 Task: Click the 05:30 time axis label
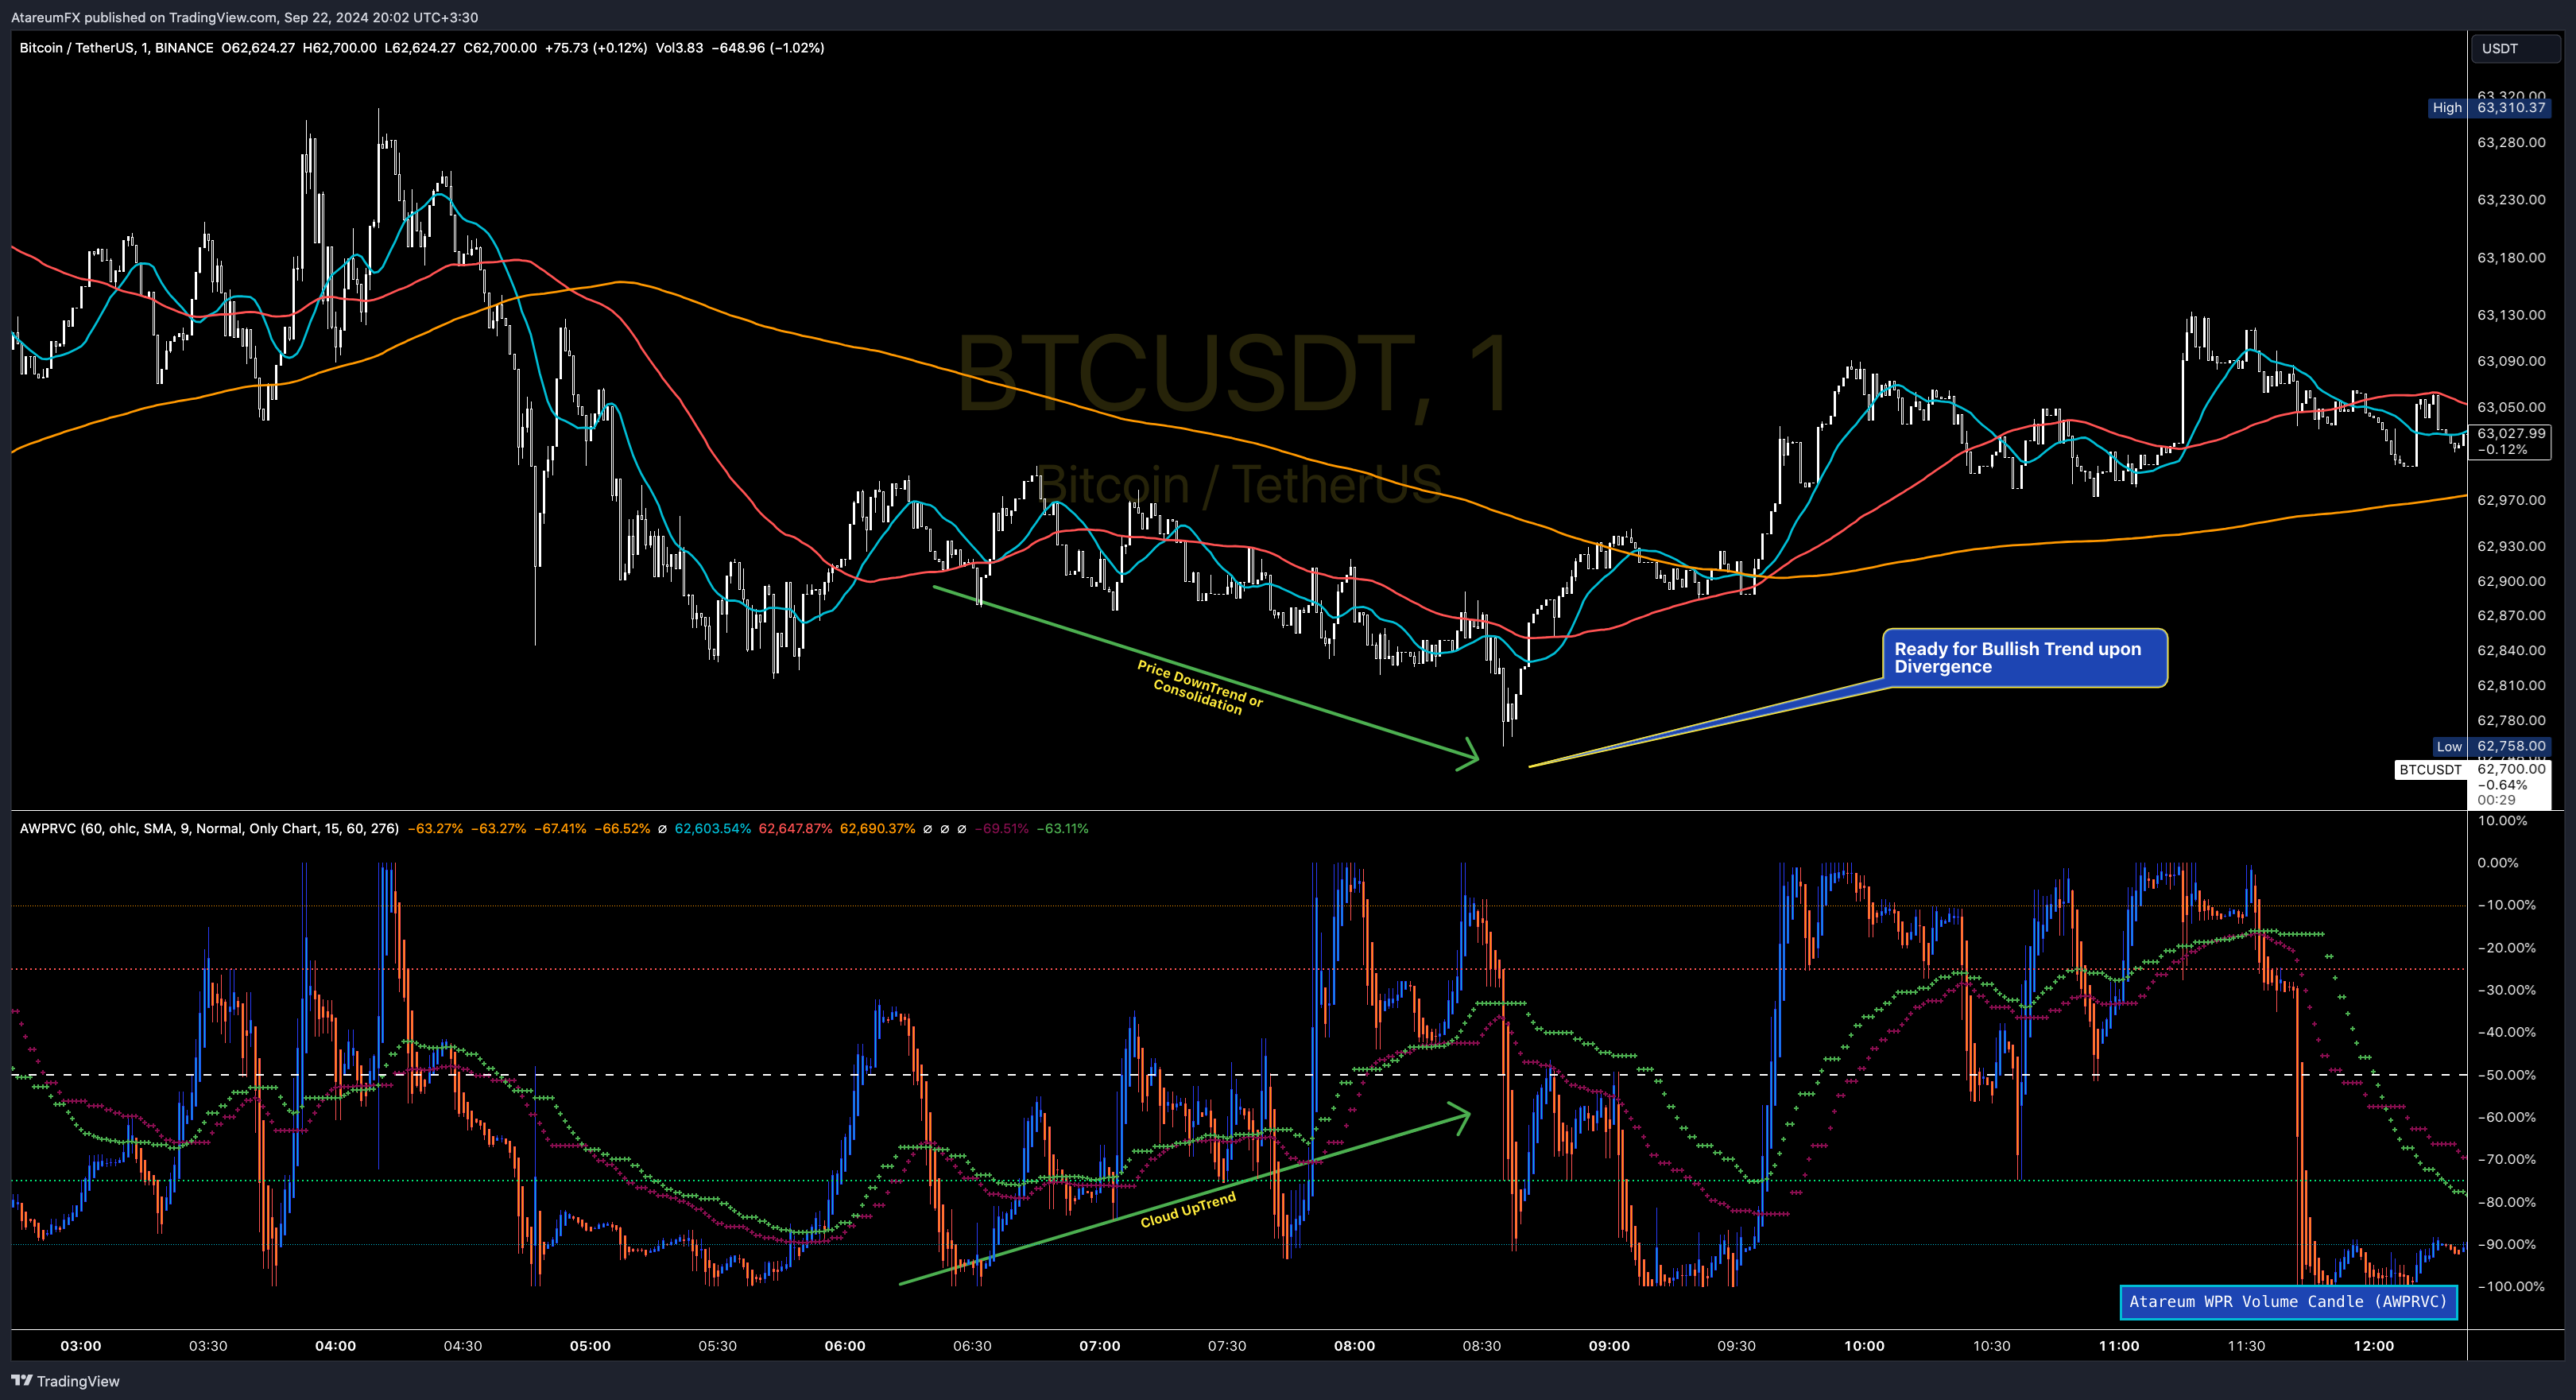click(x=717, y=1346)
